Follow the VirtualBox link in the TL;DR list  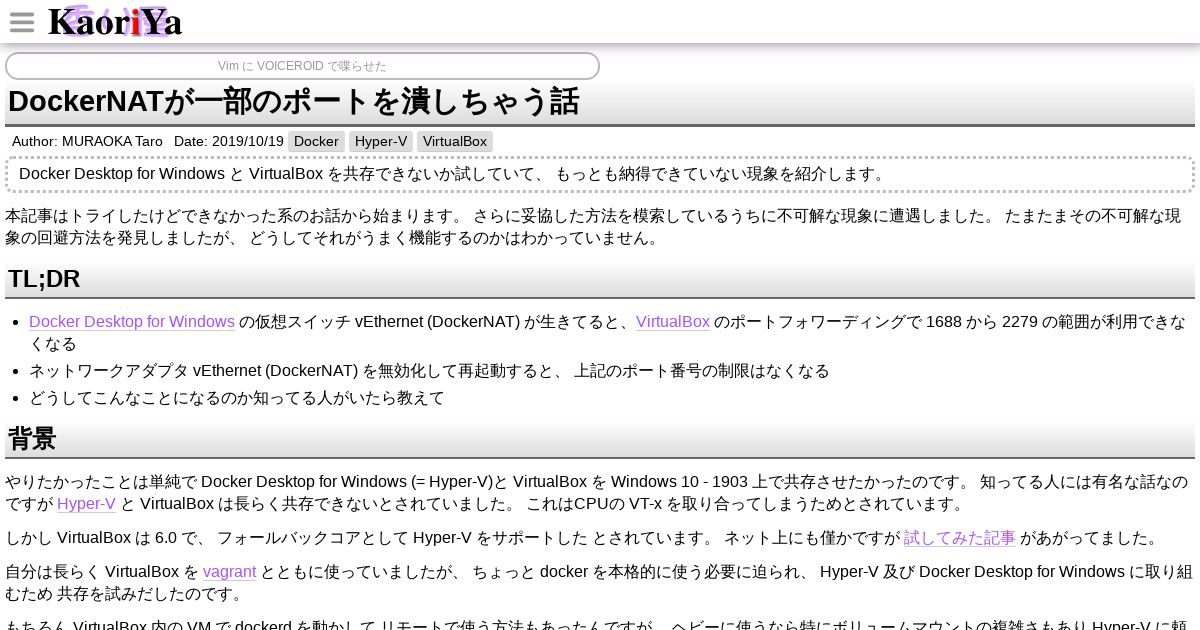coord(673,322)
